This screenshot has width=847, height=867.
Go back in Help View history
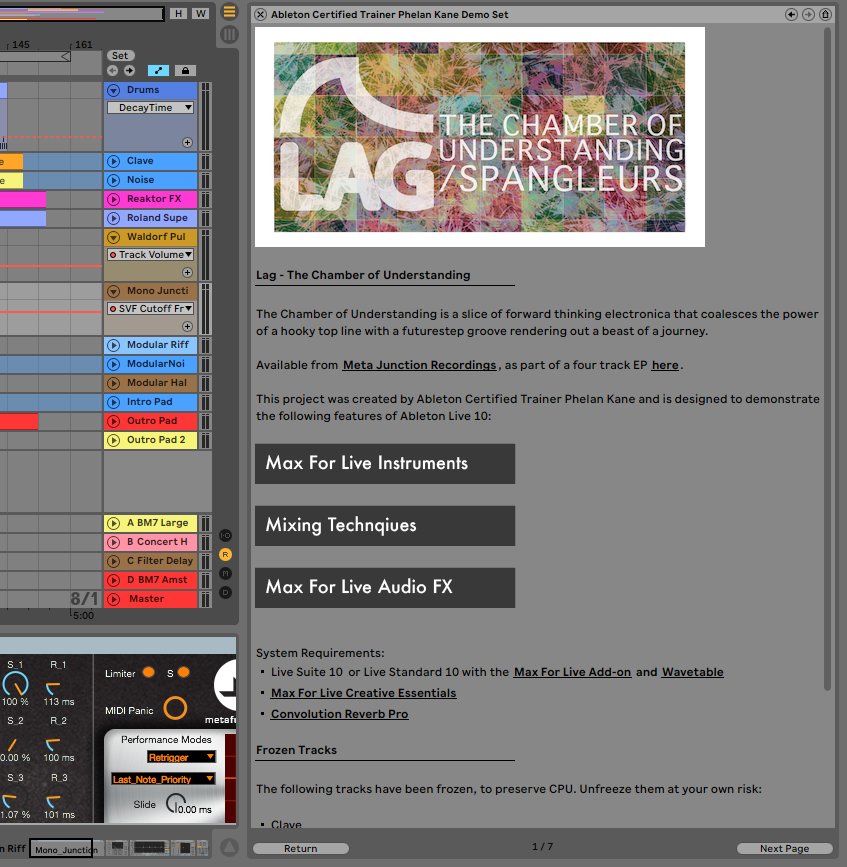tap(791, 14)
